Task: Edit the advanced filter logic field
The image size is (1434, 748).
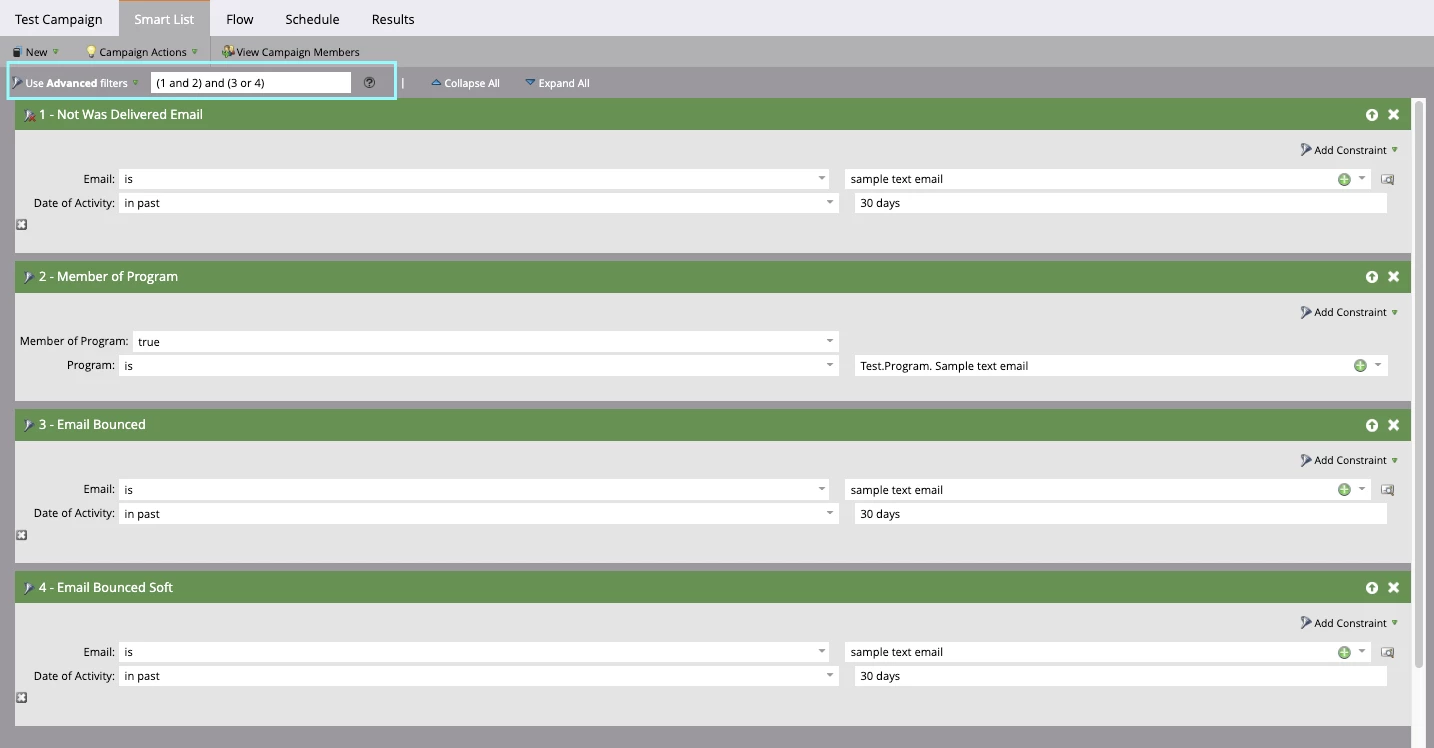Action: [x=251, y=83]
